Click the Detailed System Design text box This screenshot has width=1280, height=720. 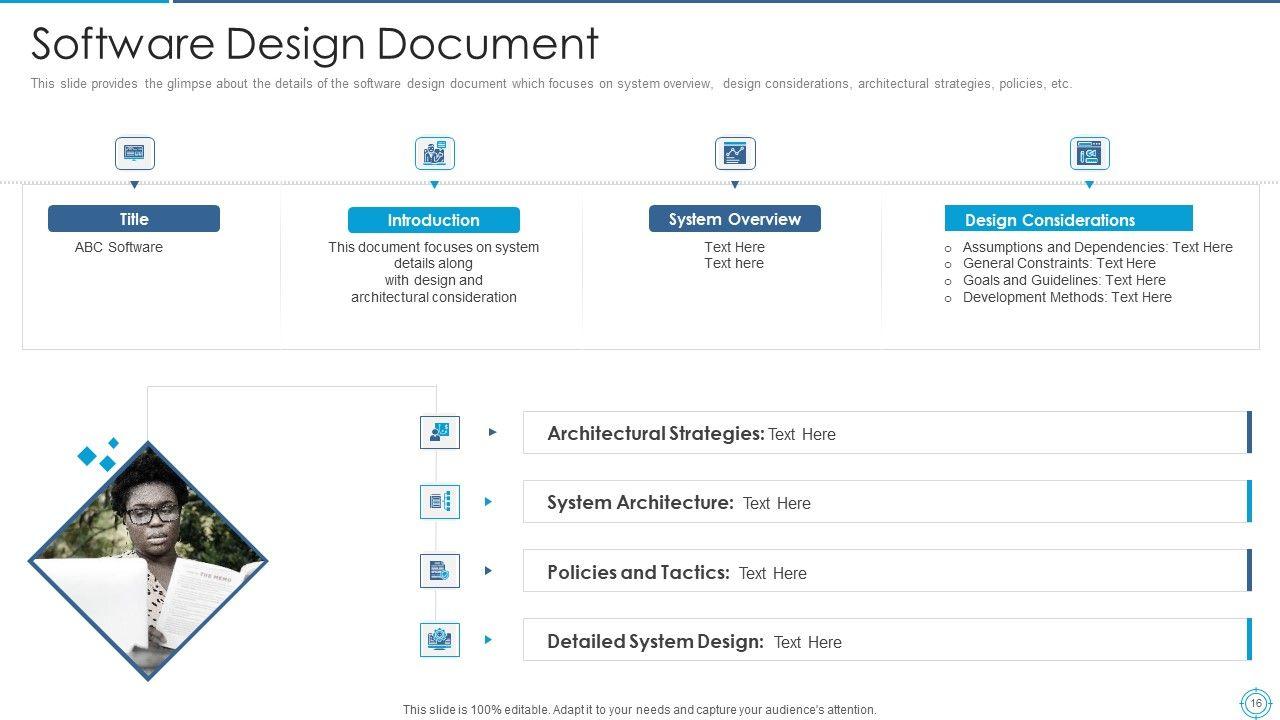point(885,641)
